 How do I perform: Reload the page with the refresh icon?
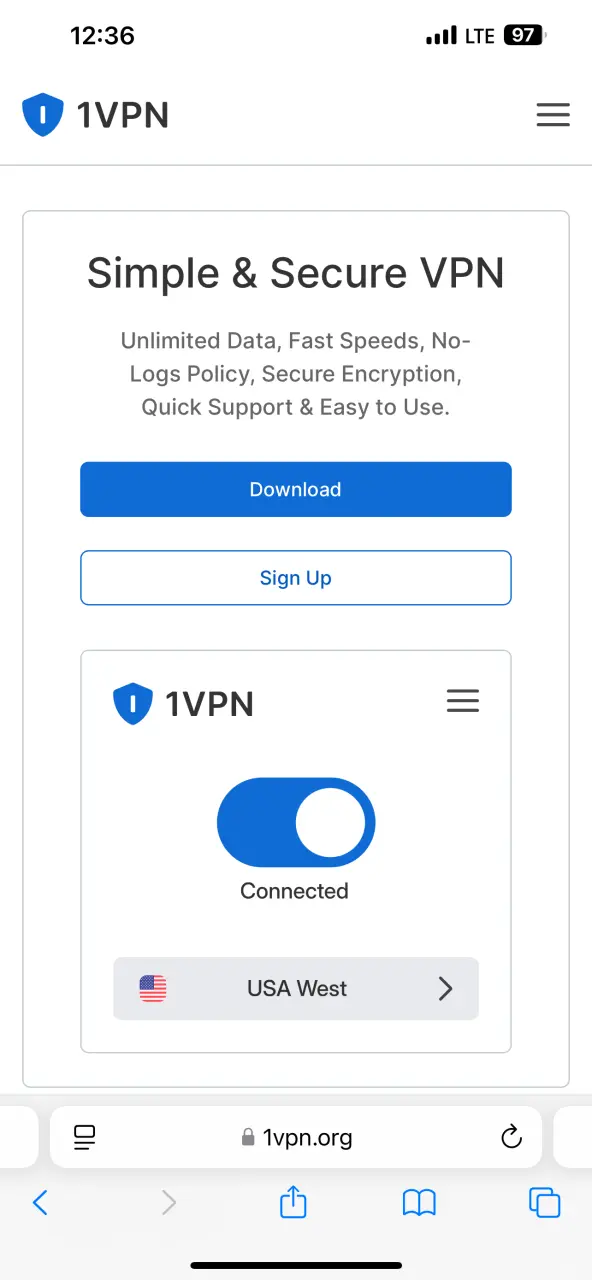pos(511,1137)
